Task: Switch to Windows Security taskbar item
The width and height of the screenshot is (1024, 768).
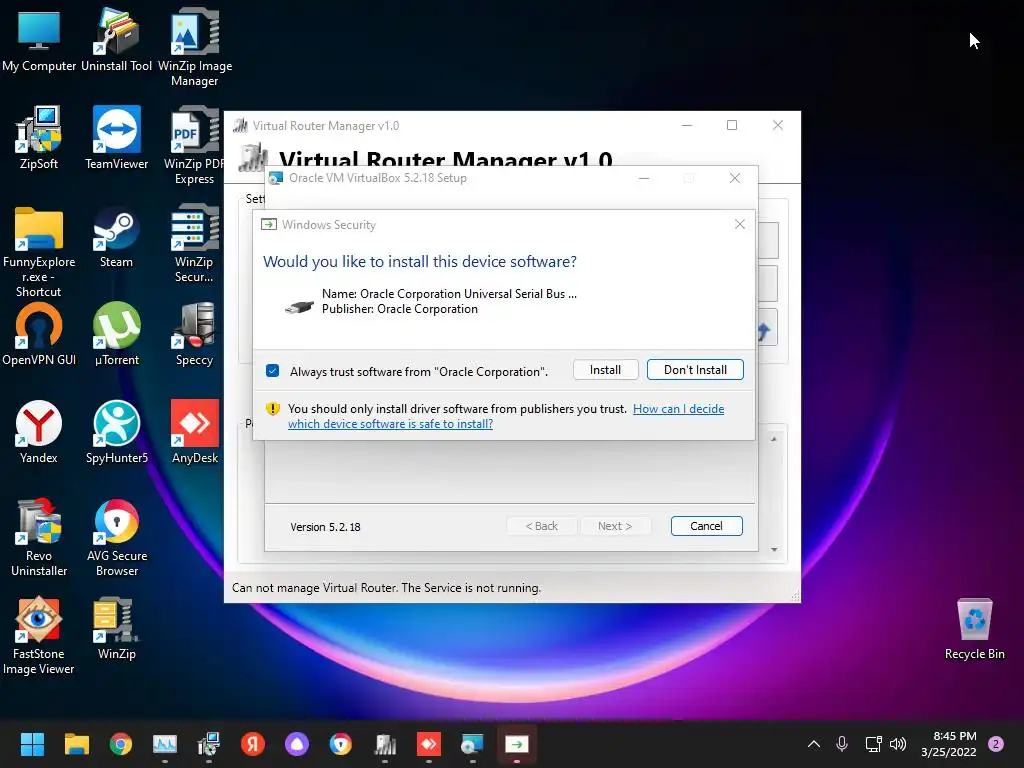Action: click(x=517, y=744)
